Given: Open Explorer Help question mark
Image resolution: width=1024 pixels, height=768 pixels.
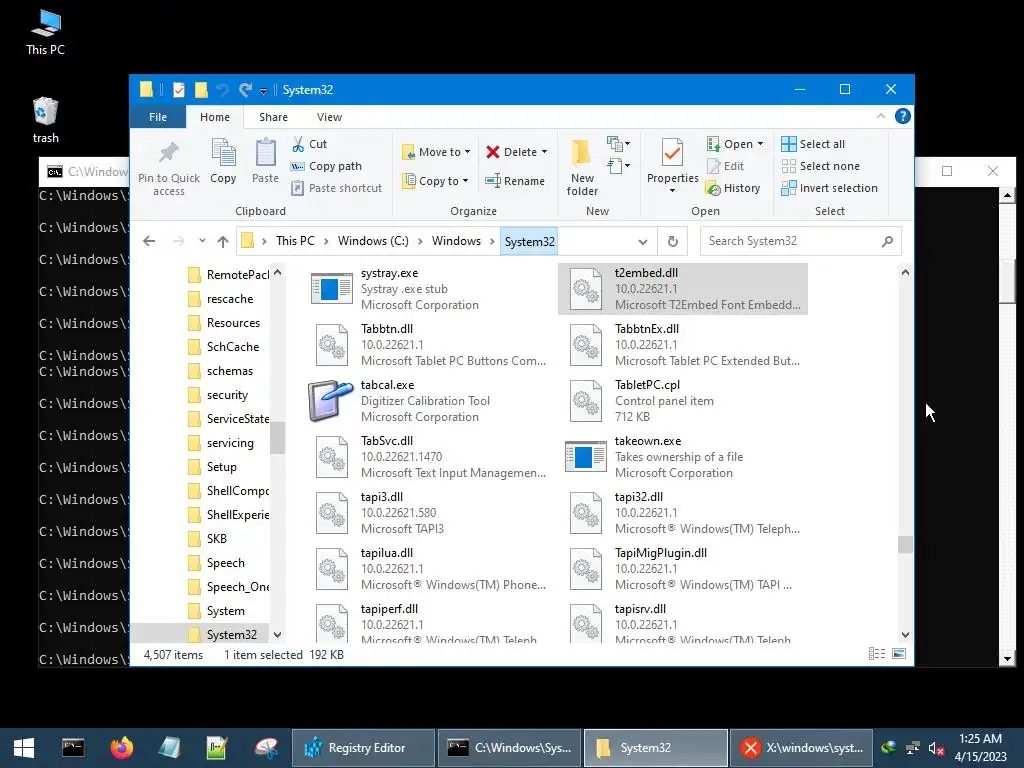Looking at the screenshot, I should (903, 116).
